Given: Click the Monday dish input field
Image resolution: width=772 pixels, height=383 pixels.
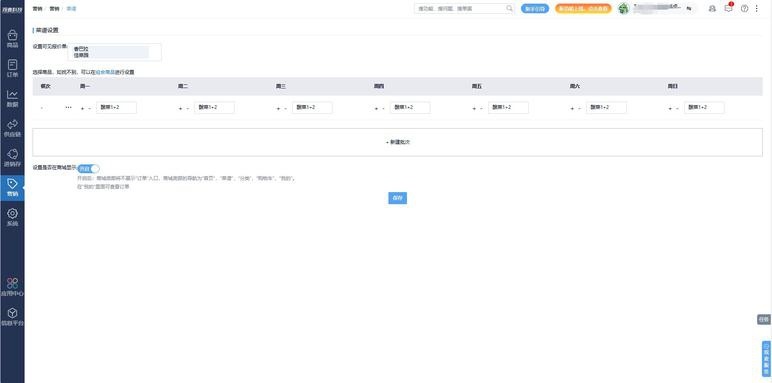Looking at the screenshot, I should [x=116, y=107].
